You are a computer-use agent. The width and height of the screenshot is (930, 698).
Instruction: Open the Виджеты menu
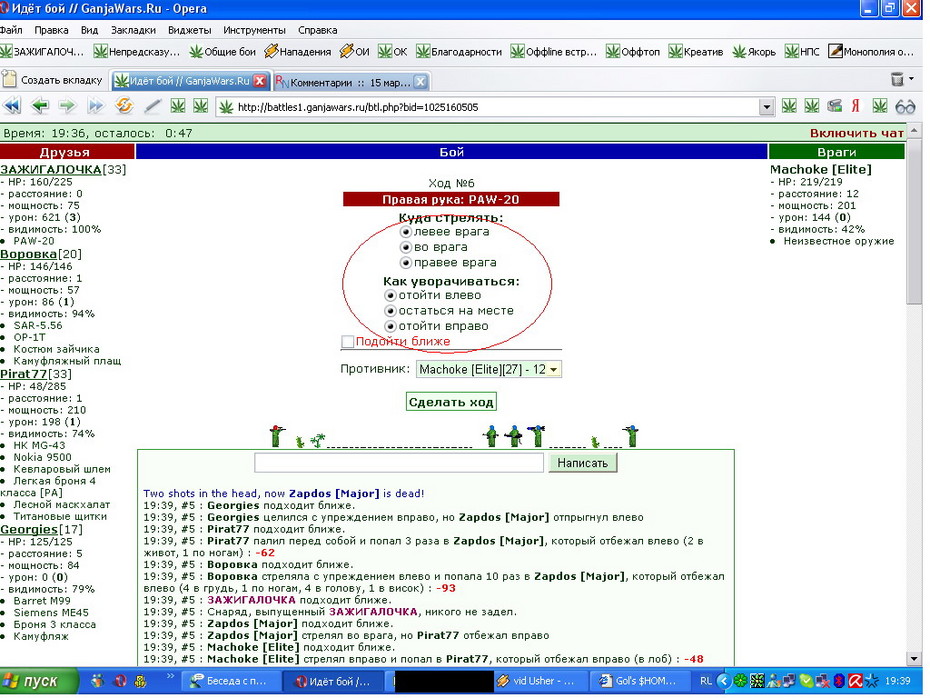(x=189, y=30)
